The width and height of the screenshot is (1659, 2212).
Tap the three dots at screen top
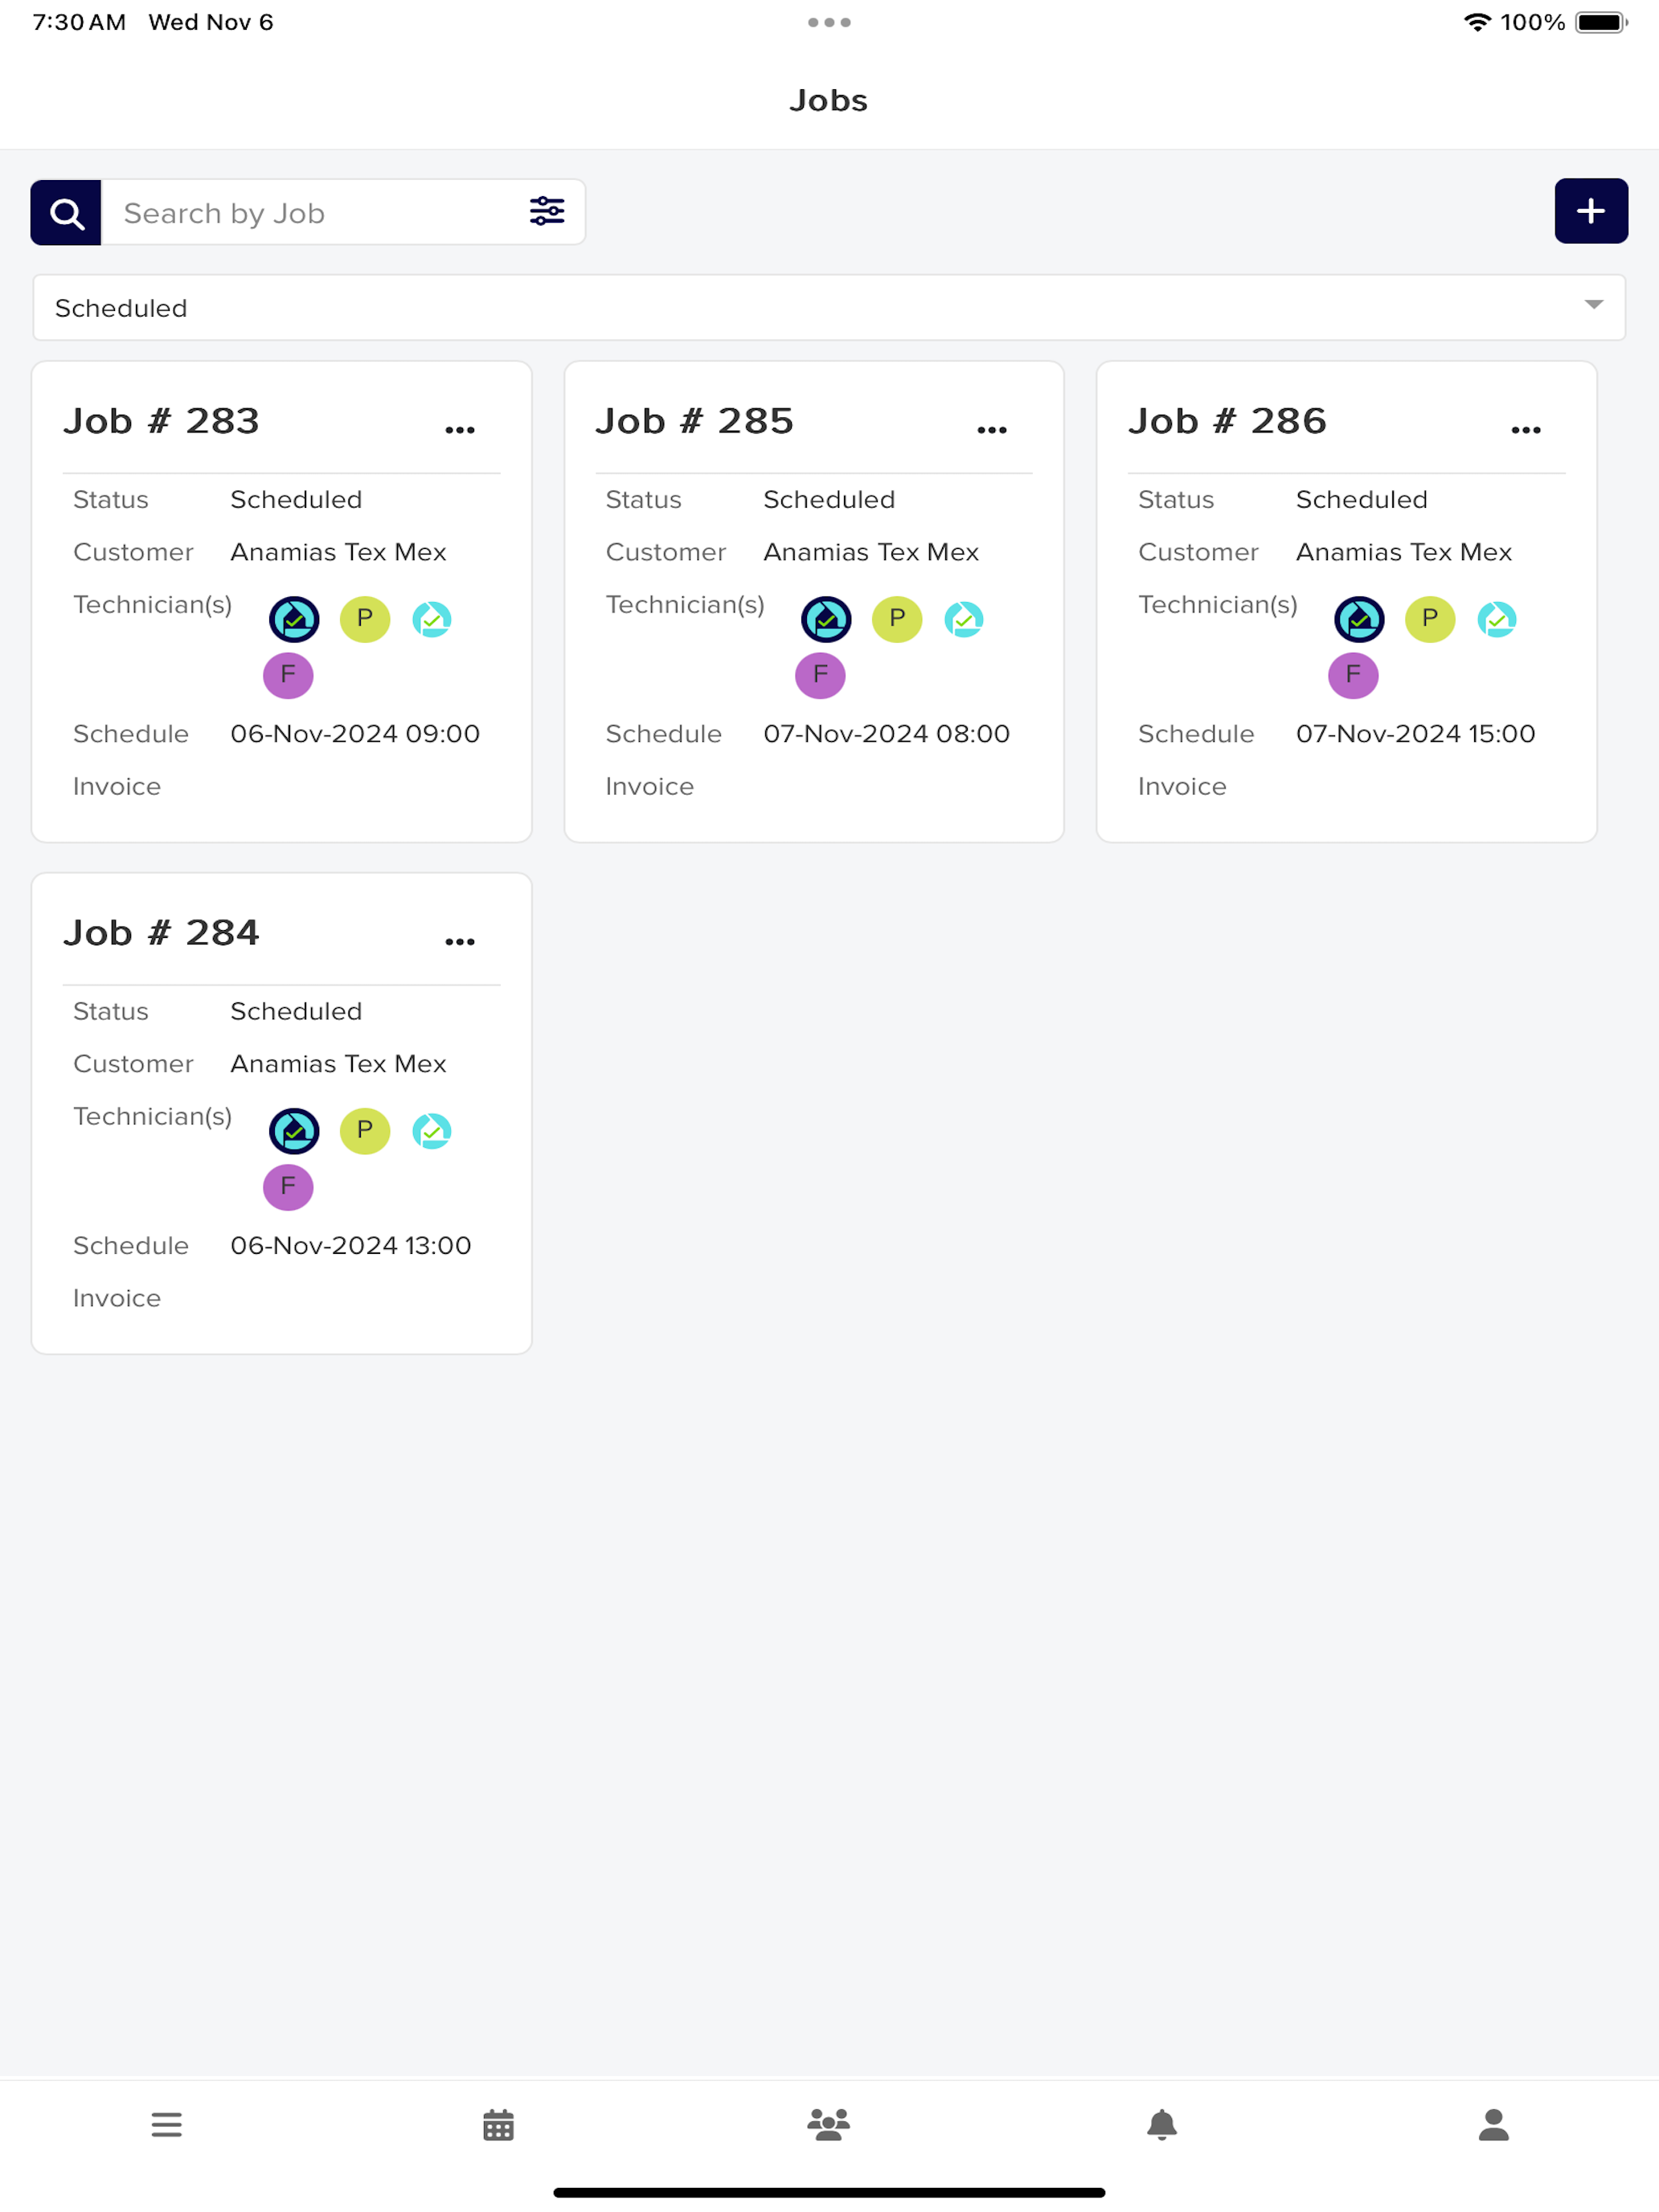(x=829, y=22)
